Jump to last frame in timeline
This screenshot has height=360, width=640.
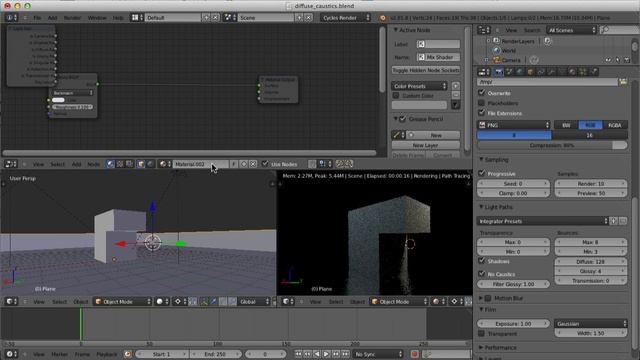pos(345,354)
